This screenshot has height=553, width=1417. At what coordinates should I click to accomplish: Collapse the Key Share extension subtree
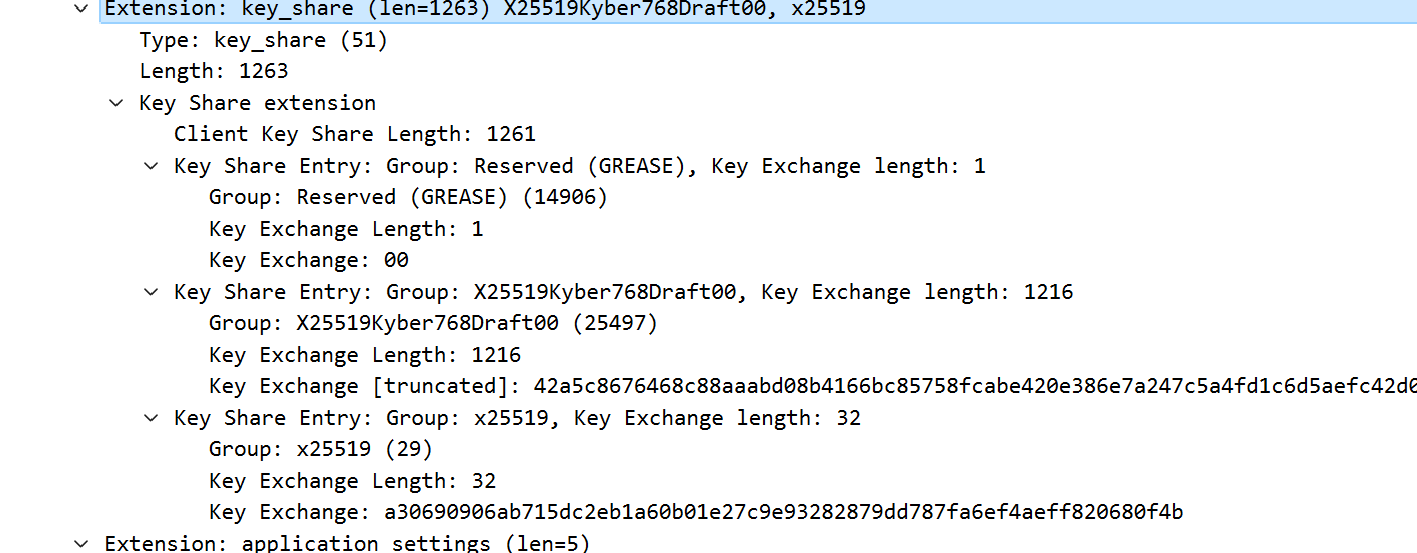(x=117, y=103)
